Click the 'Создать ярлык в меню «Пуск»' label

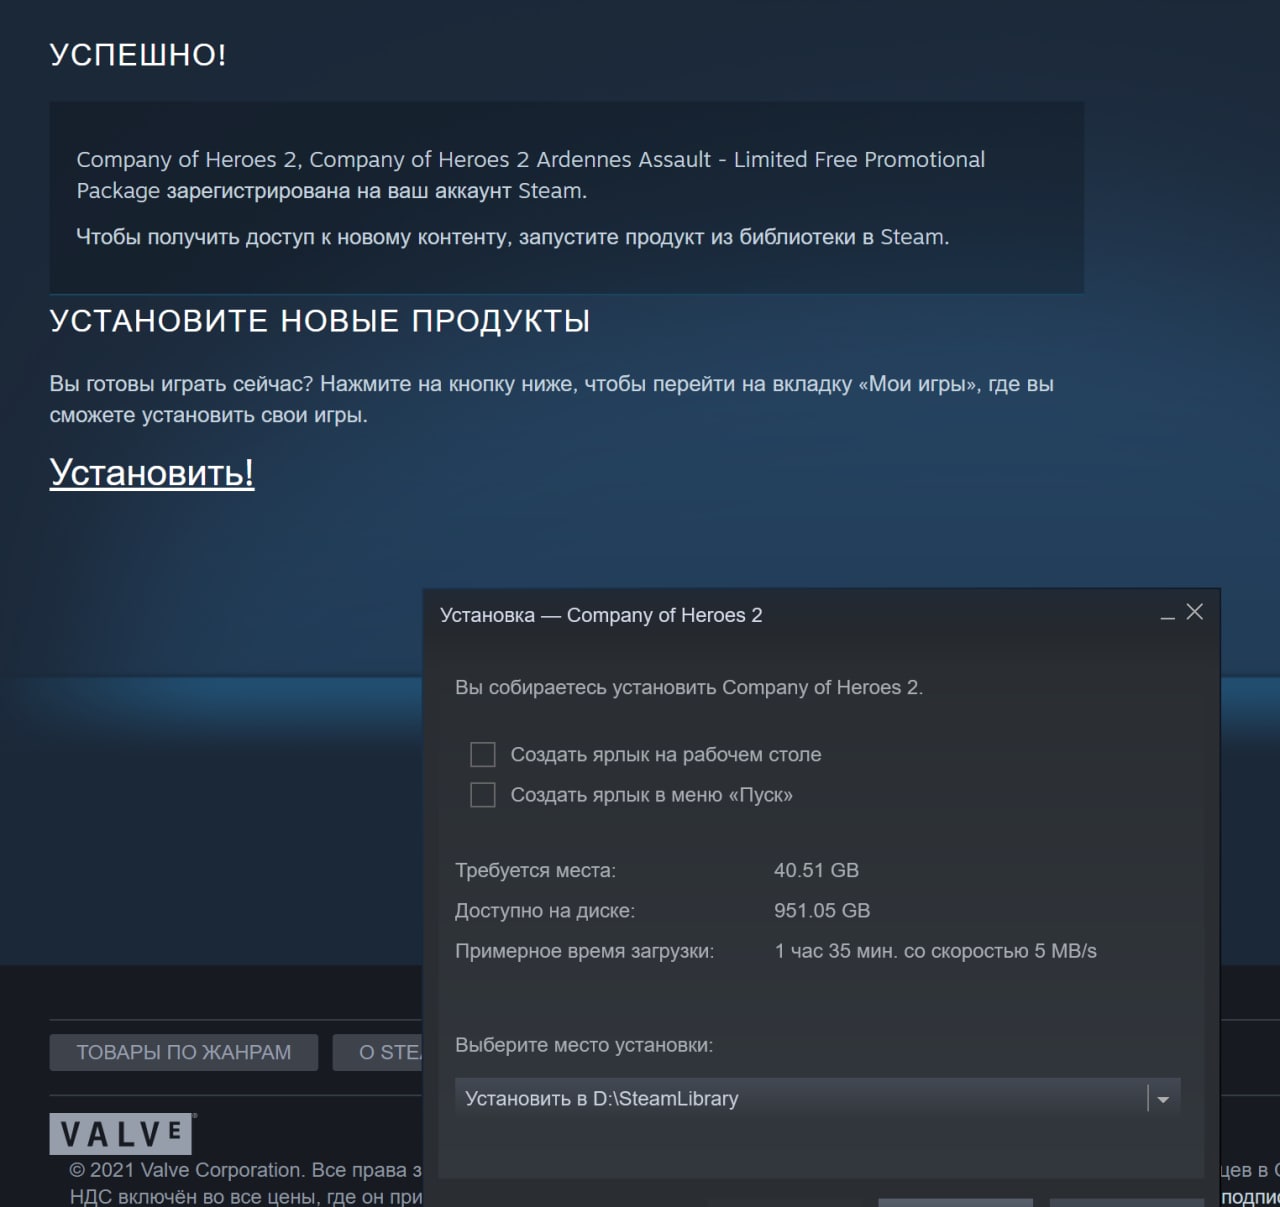coord(652,796)
